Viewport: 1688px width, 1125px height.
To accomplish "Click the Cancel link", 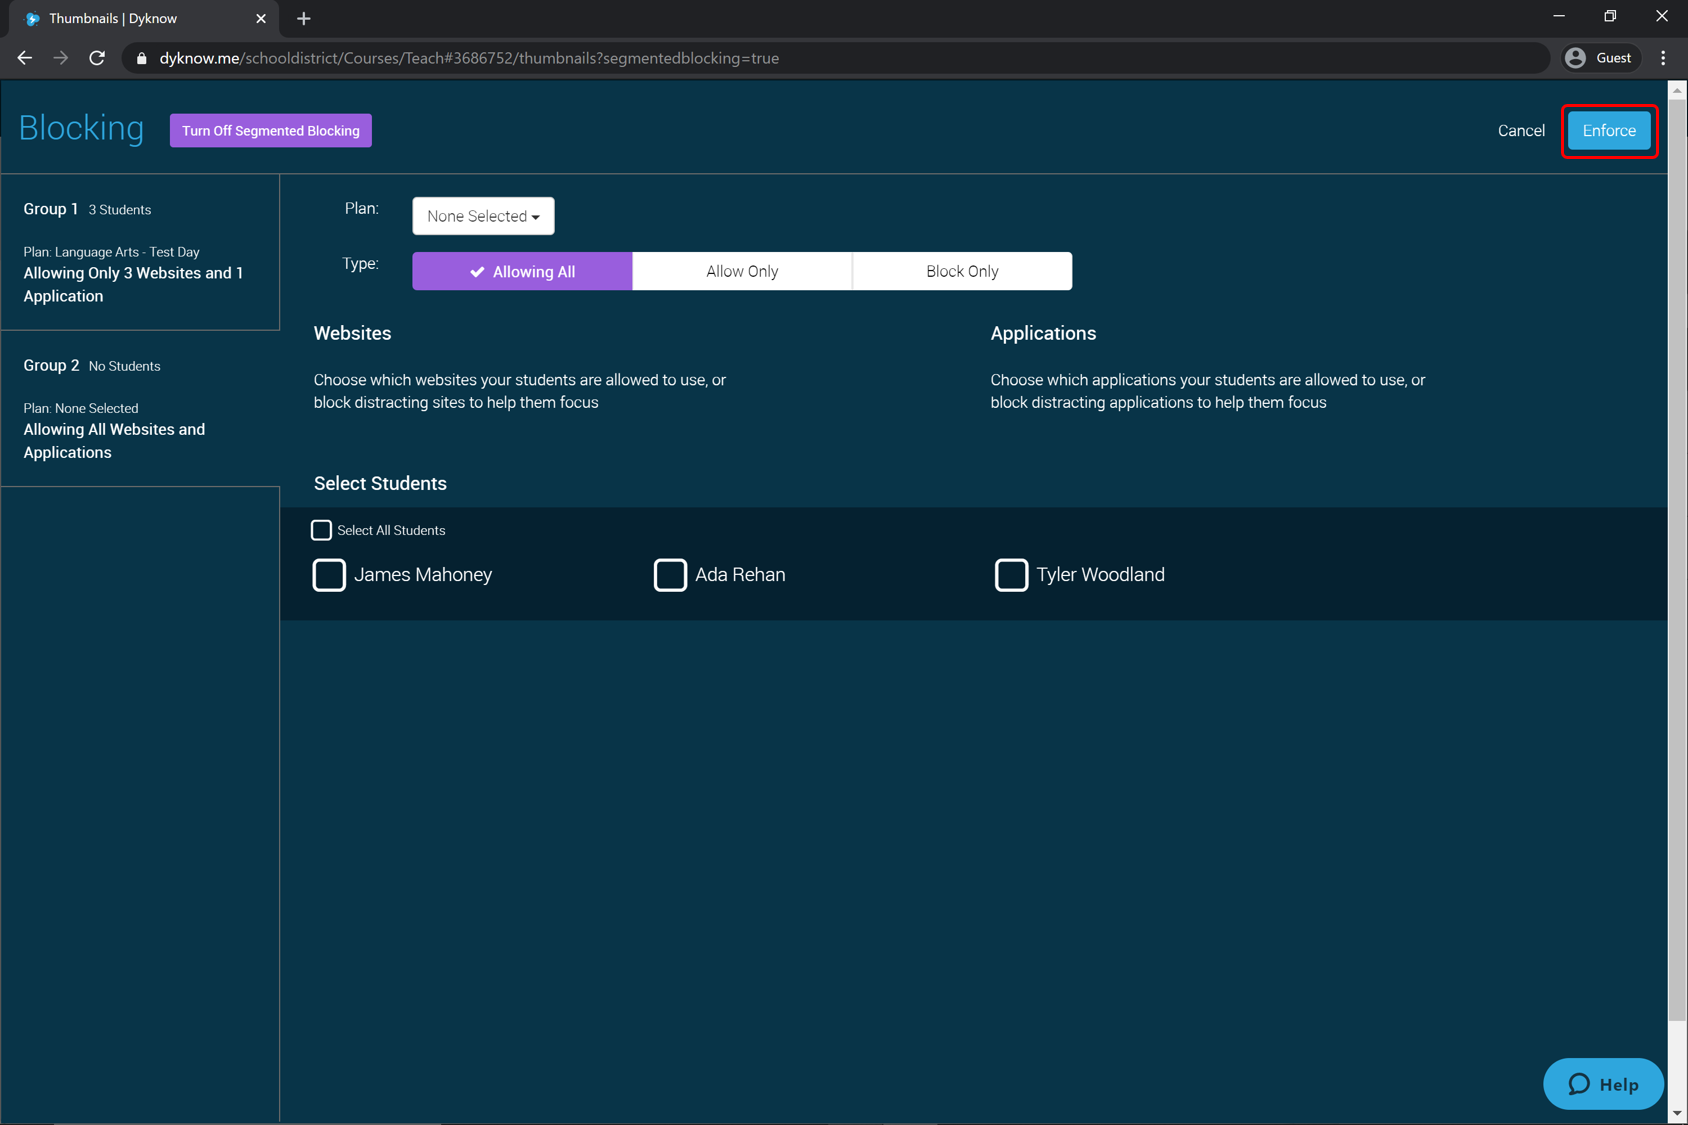I will [1521, 131].
